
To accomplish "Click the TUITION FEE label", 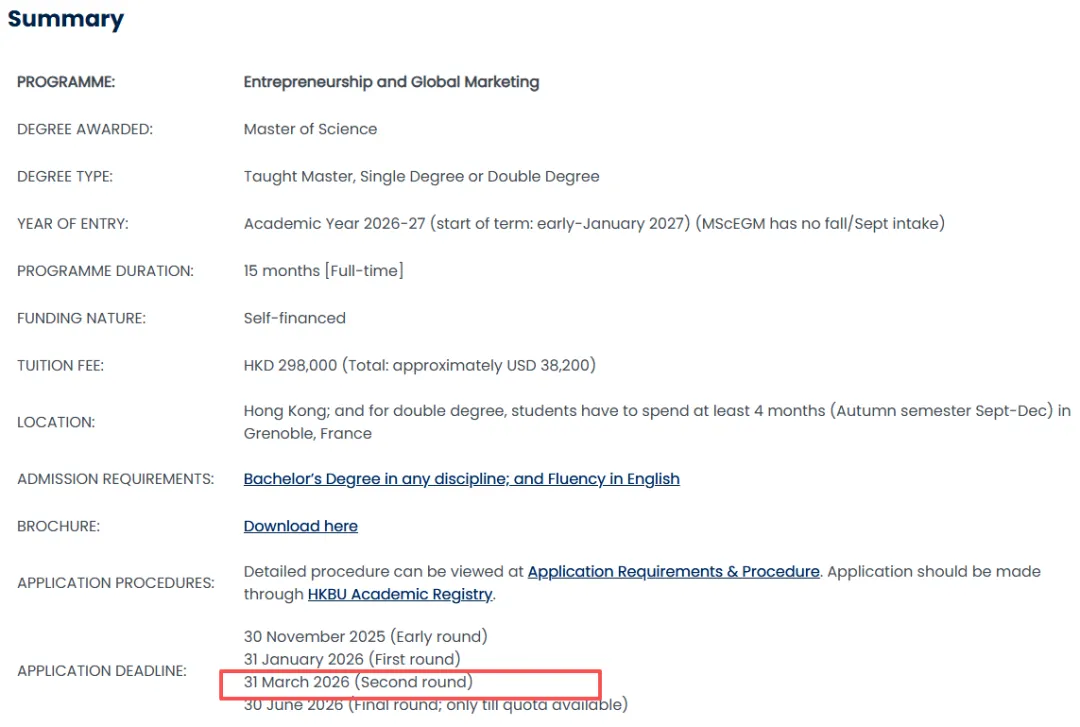I will pyautogui.click(x=60, y=366).
